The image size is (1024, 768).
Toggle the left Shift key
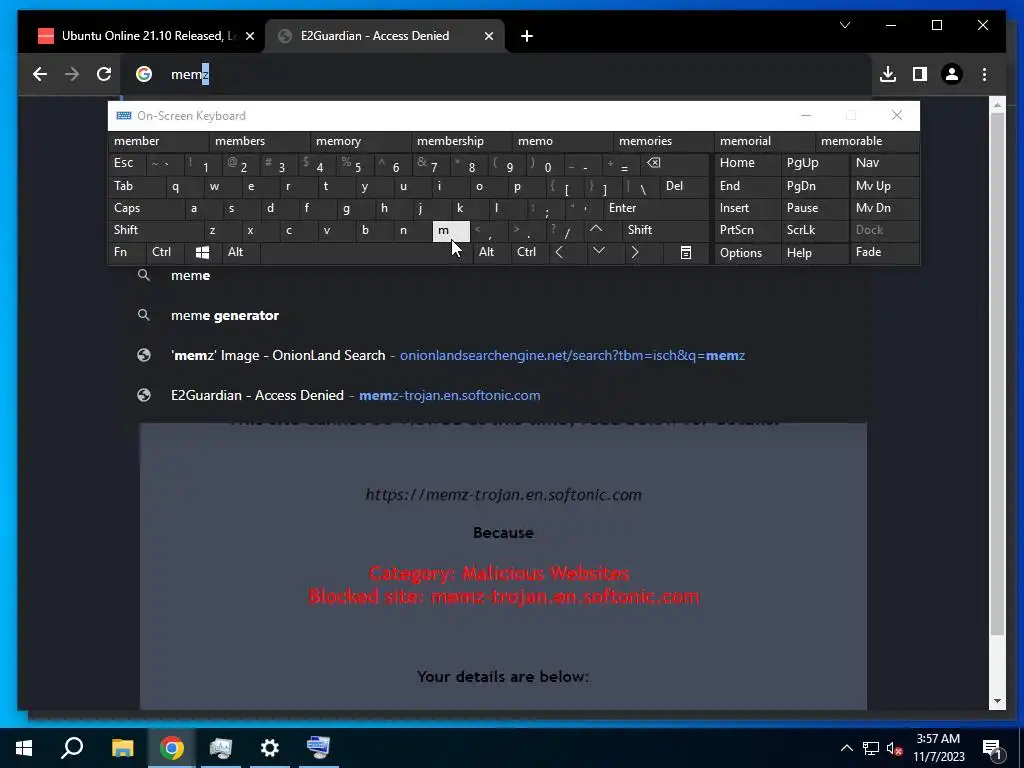(157, 230)
